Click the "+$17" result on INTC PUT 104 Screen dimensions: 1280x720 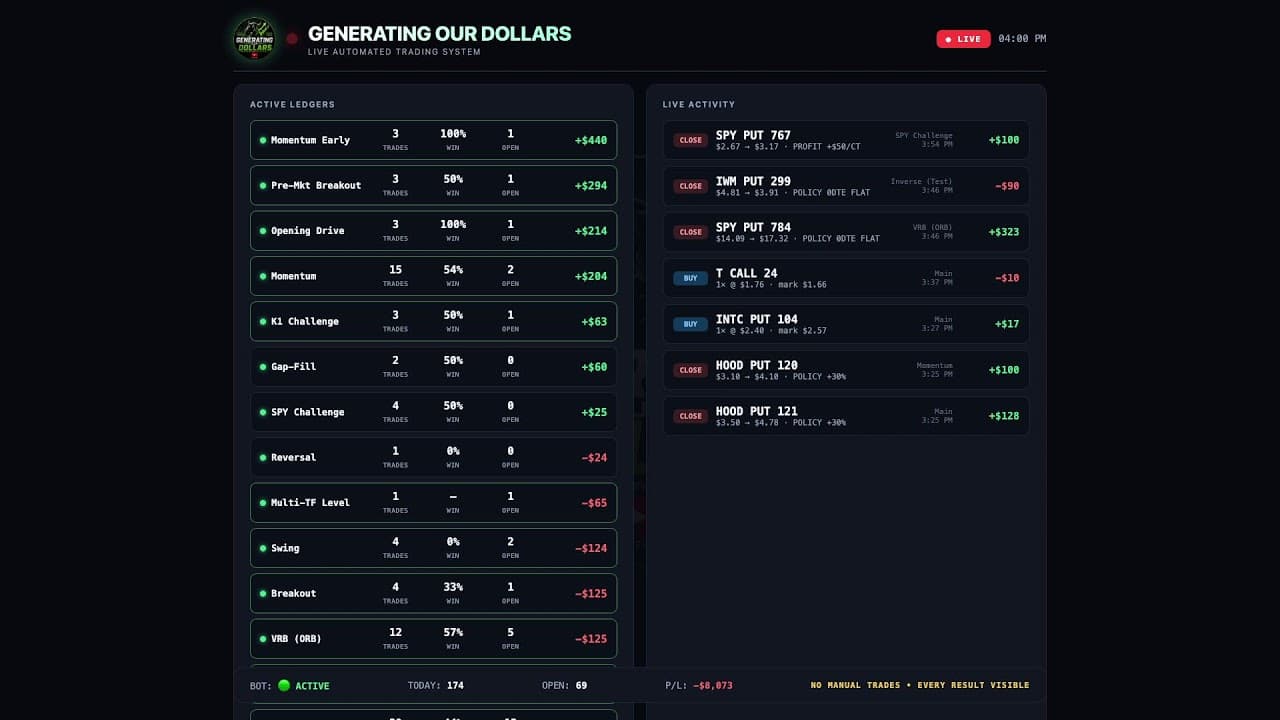pyautogui.click(x=1007, y=324)
